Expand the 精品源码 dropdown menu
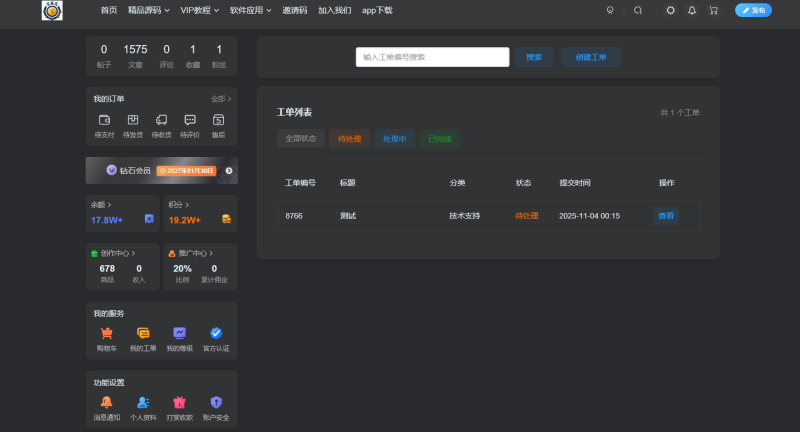This screenshot has width=800, height=432. coord(148,10)
